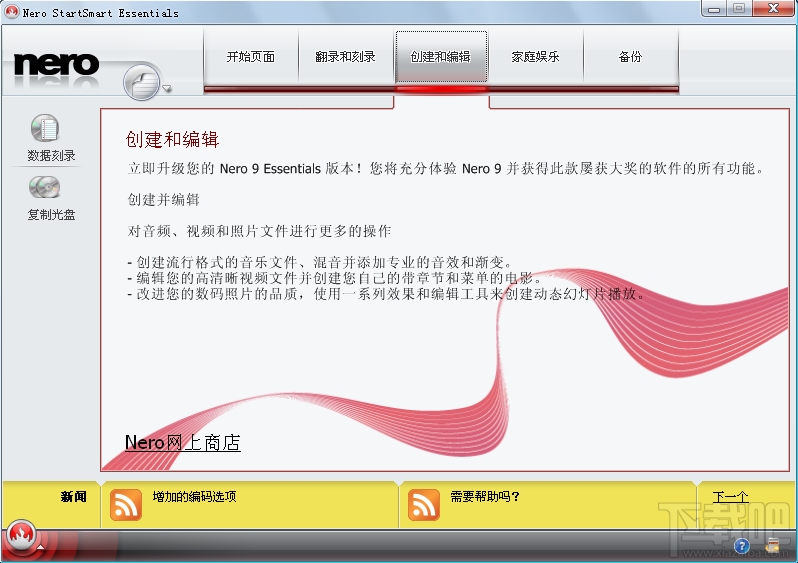Click the red Nero flame button at bottom left

click(21, 536)
